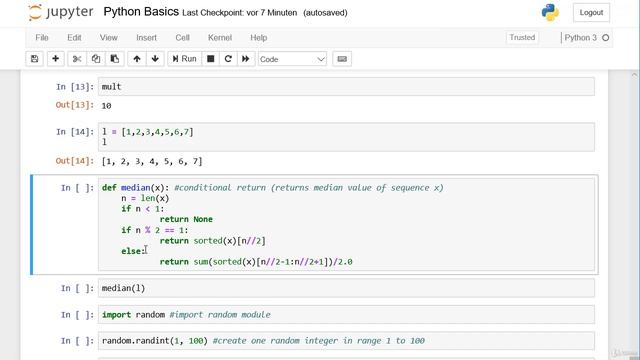
Task: Click the Python logo icon
Action: pos(550,12)
